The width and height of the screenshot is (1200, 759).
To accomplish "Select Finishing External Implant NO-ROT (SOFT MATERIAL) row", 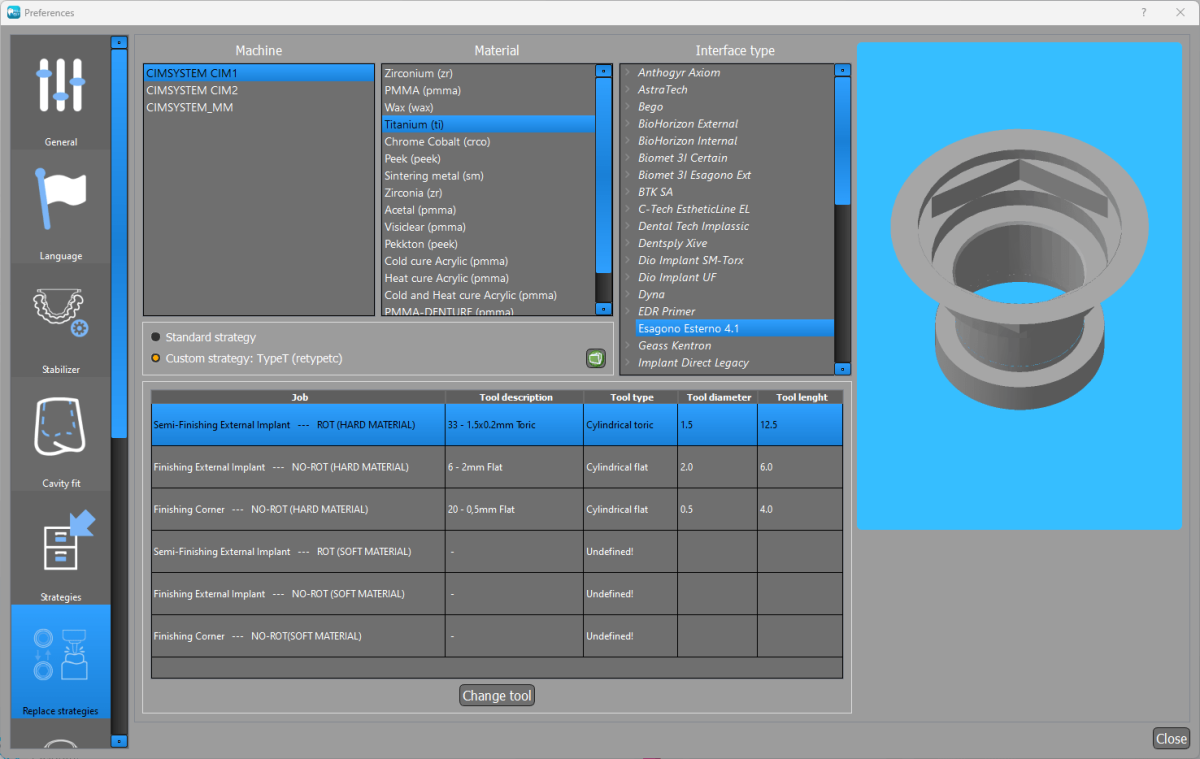I will (x=497, y=593).
